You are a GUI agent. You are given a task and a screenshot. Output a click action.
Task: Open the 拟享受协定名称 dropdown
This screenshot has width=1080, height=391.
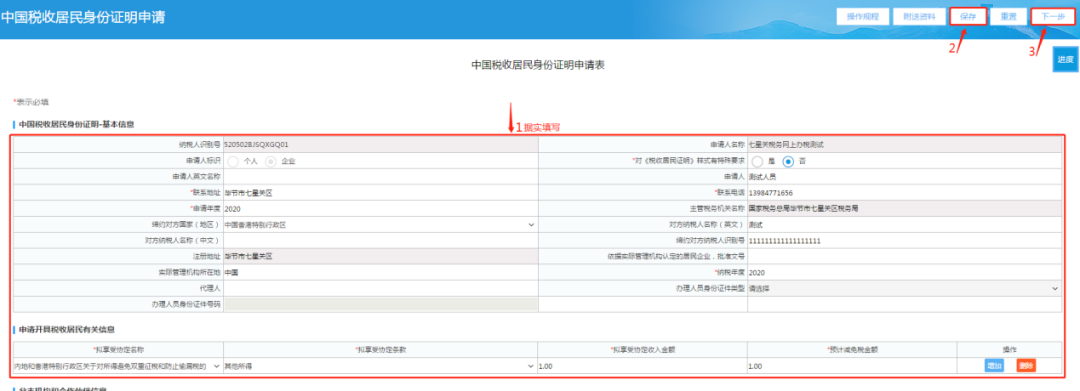coord(117,366)
